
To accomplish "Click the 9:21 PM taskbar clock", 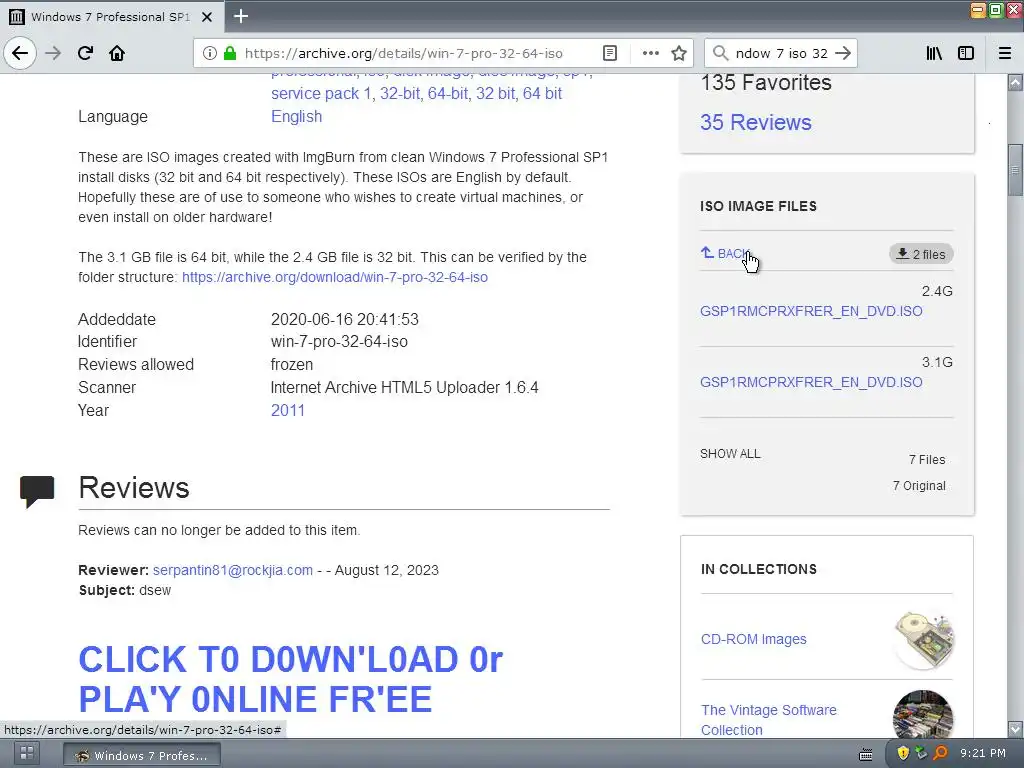I will (x=983, y=753).
